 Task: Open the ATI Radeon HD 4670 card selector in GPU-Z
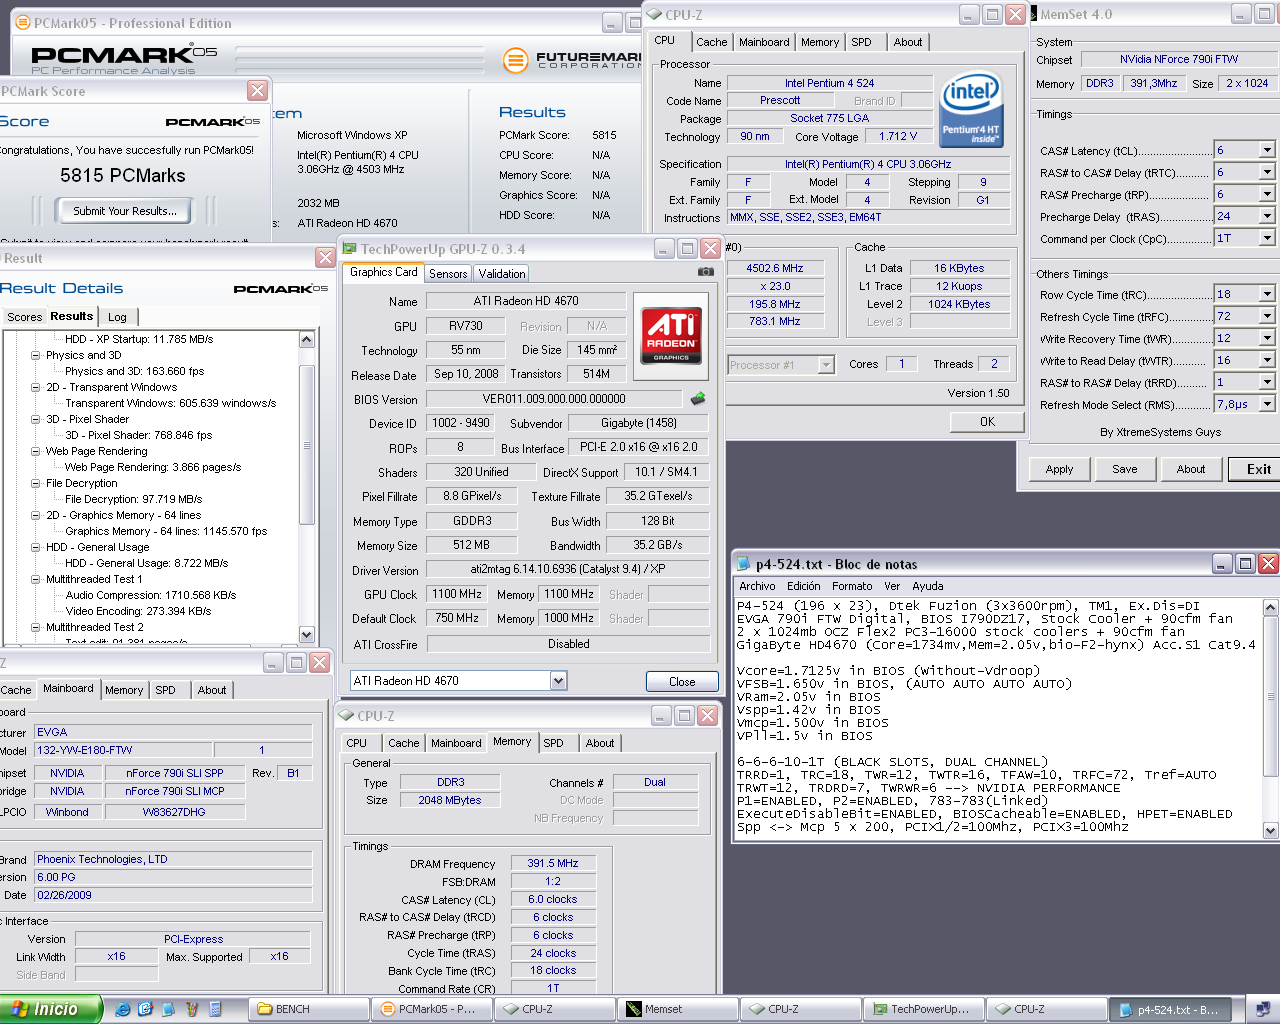pyautogui.click(x=558, y=681)
